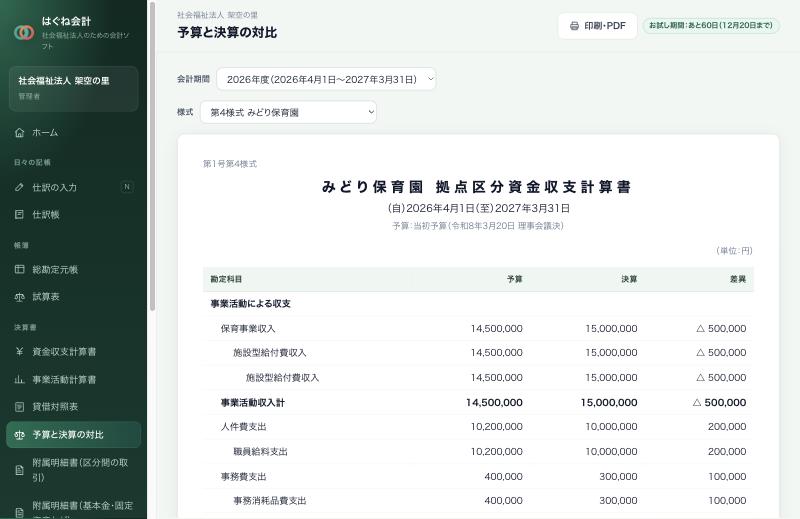This screenshot has width=800, height=519.
Task: Click the 事務費支出 row label
Action: pyautogui.click(x=243, y=477)
